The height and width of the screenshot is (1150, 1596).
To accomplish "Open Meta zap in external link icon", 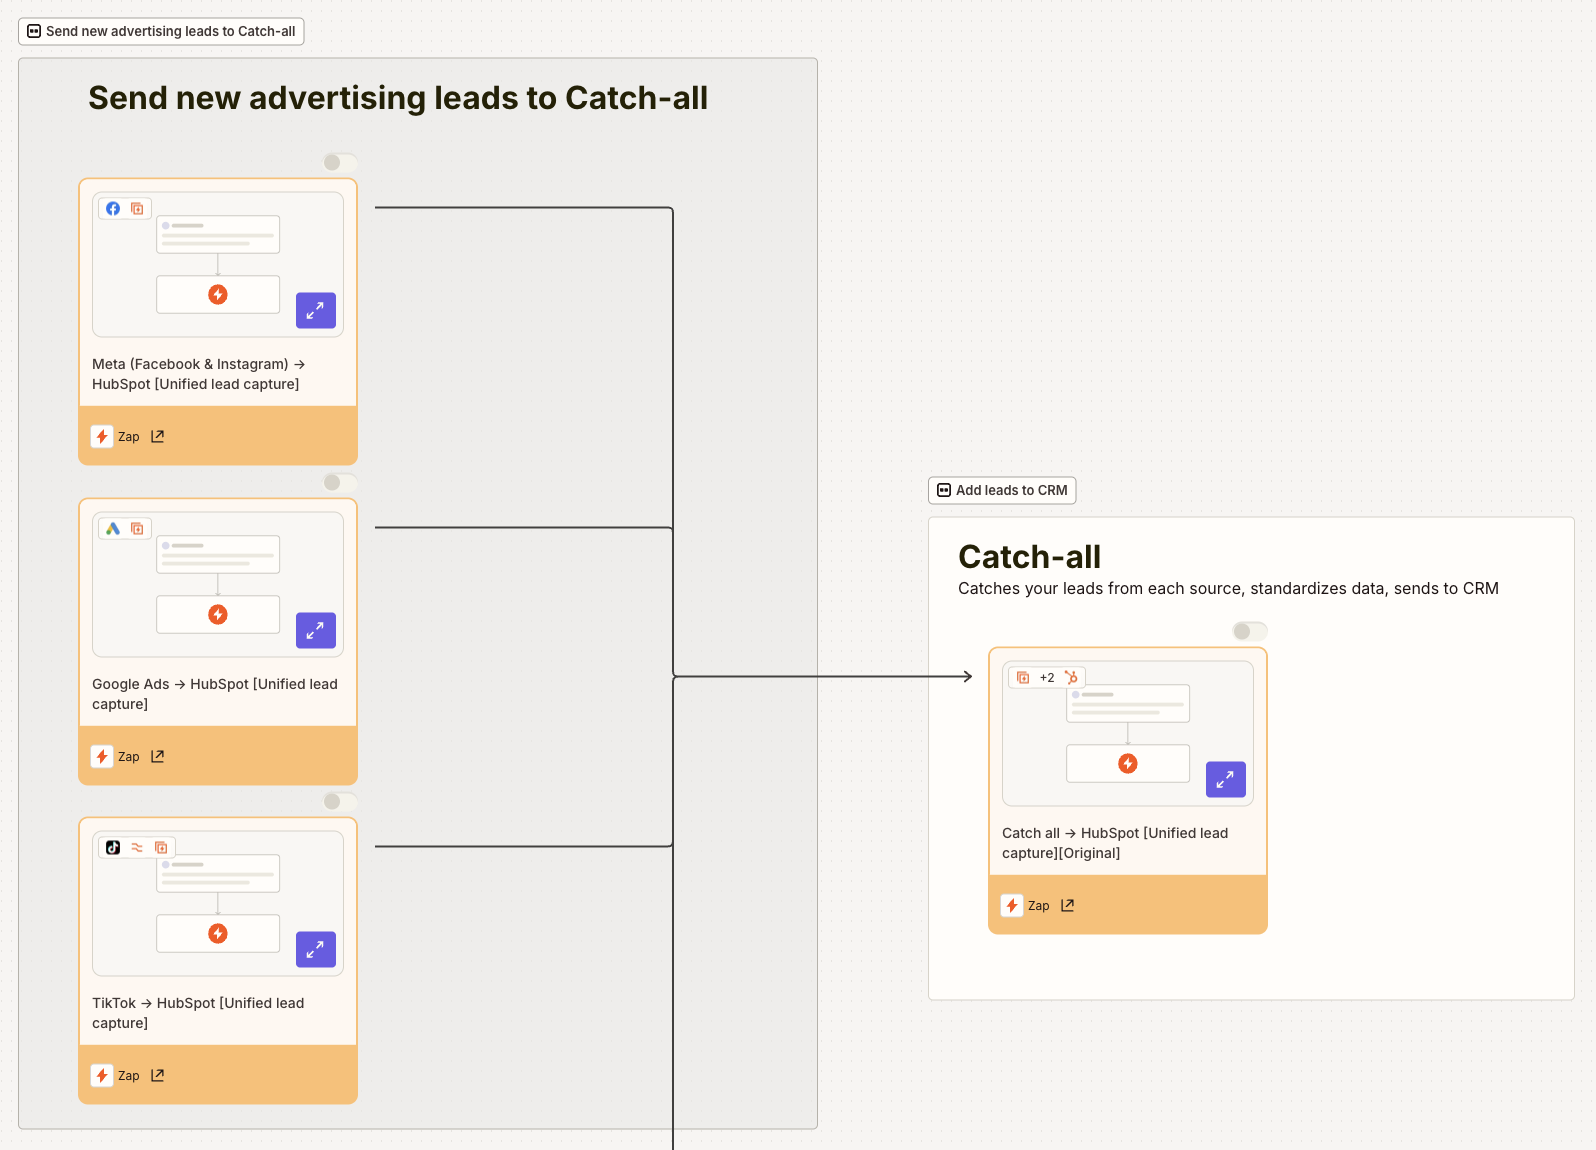I will pyautogui.click(x=157, y=436).
